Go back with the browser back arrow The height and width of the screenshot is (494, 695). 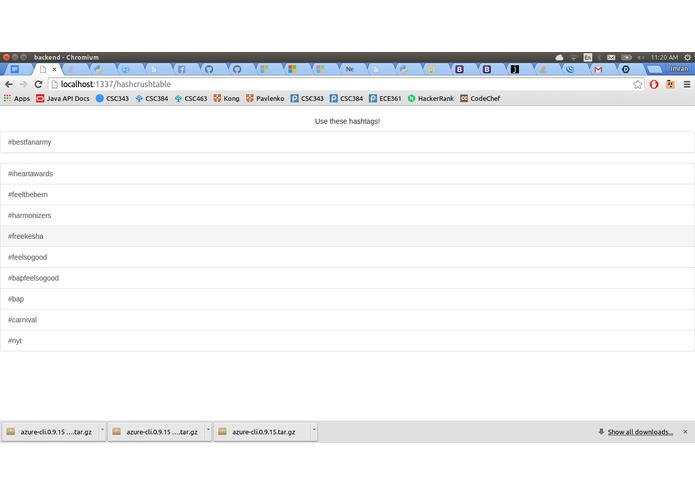[9, 84]
